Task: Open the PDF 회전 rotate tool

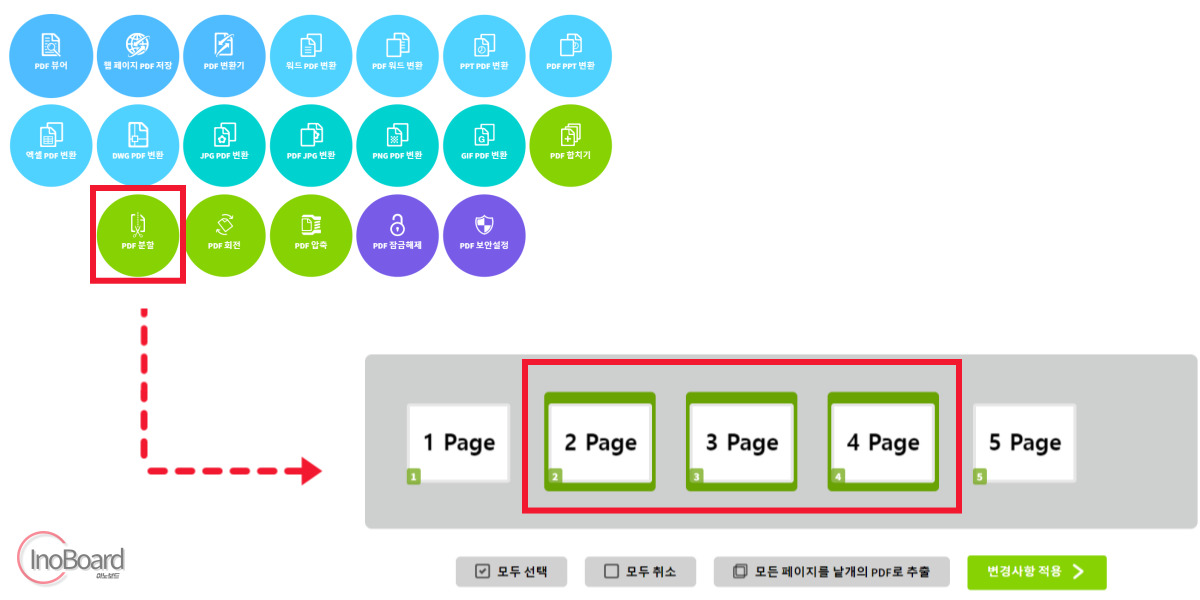Action: click(224, 235)
